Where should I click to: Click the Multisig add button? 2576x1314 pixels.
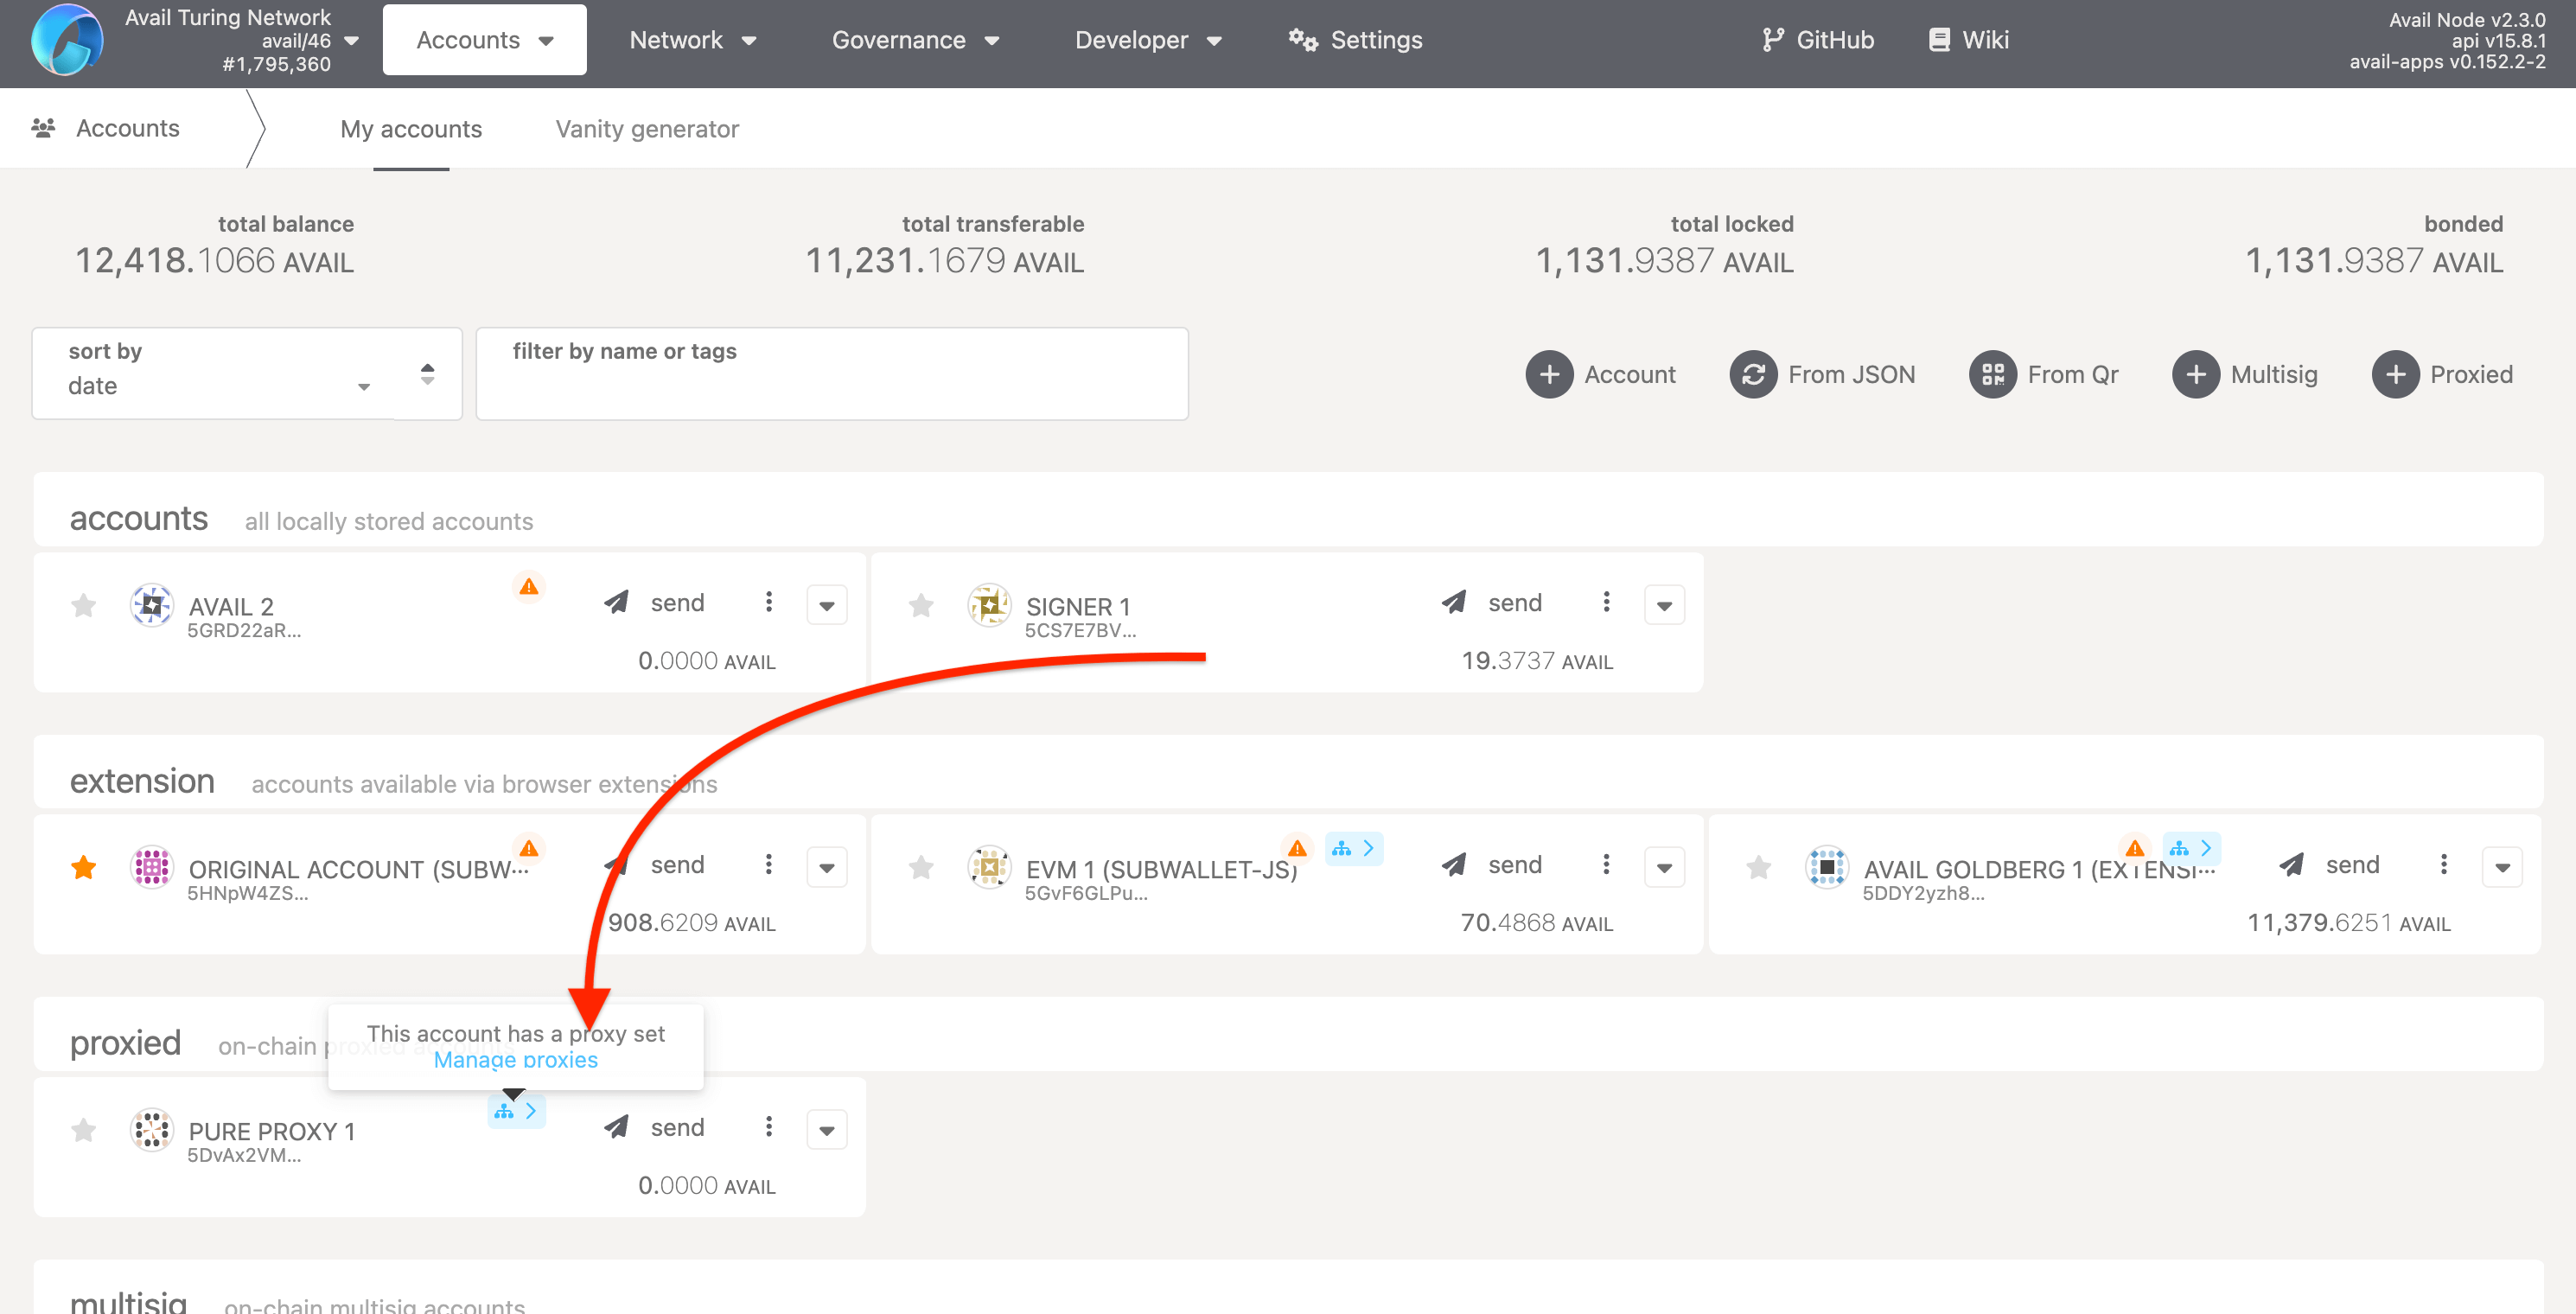coord(2196,375)
